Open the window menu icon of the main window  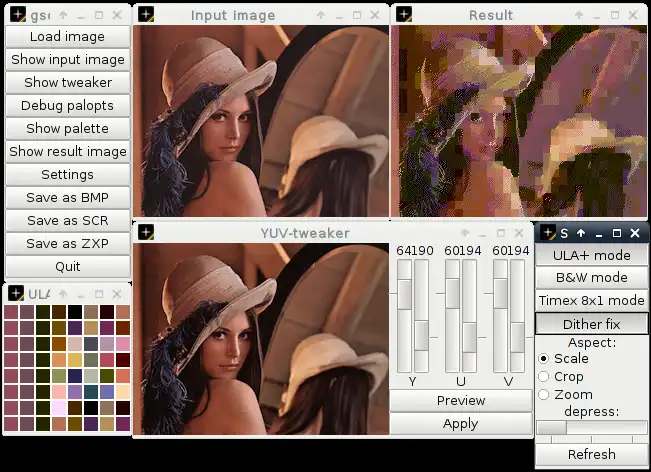18,15
